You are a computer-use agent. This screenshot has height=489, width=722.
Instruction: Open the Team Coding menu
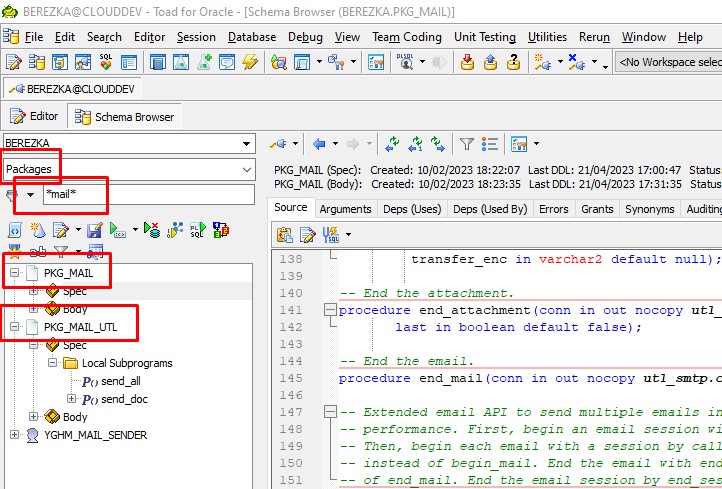[407, 37]
